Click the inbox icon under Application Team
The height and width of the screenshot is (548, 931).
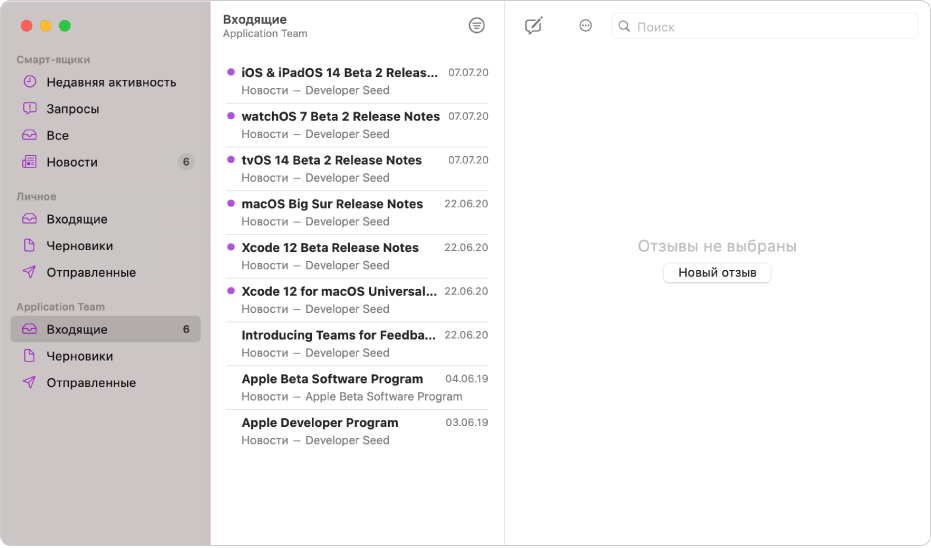click(x=30, y=329)
